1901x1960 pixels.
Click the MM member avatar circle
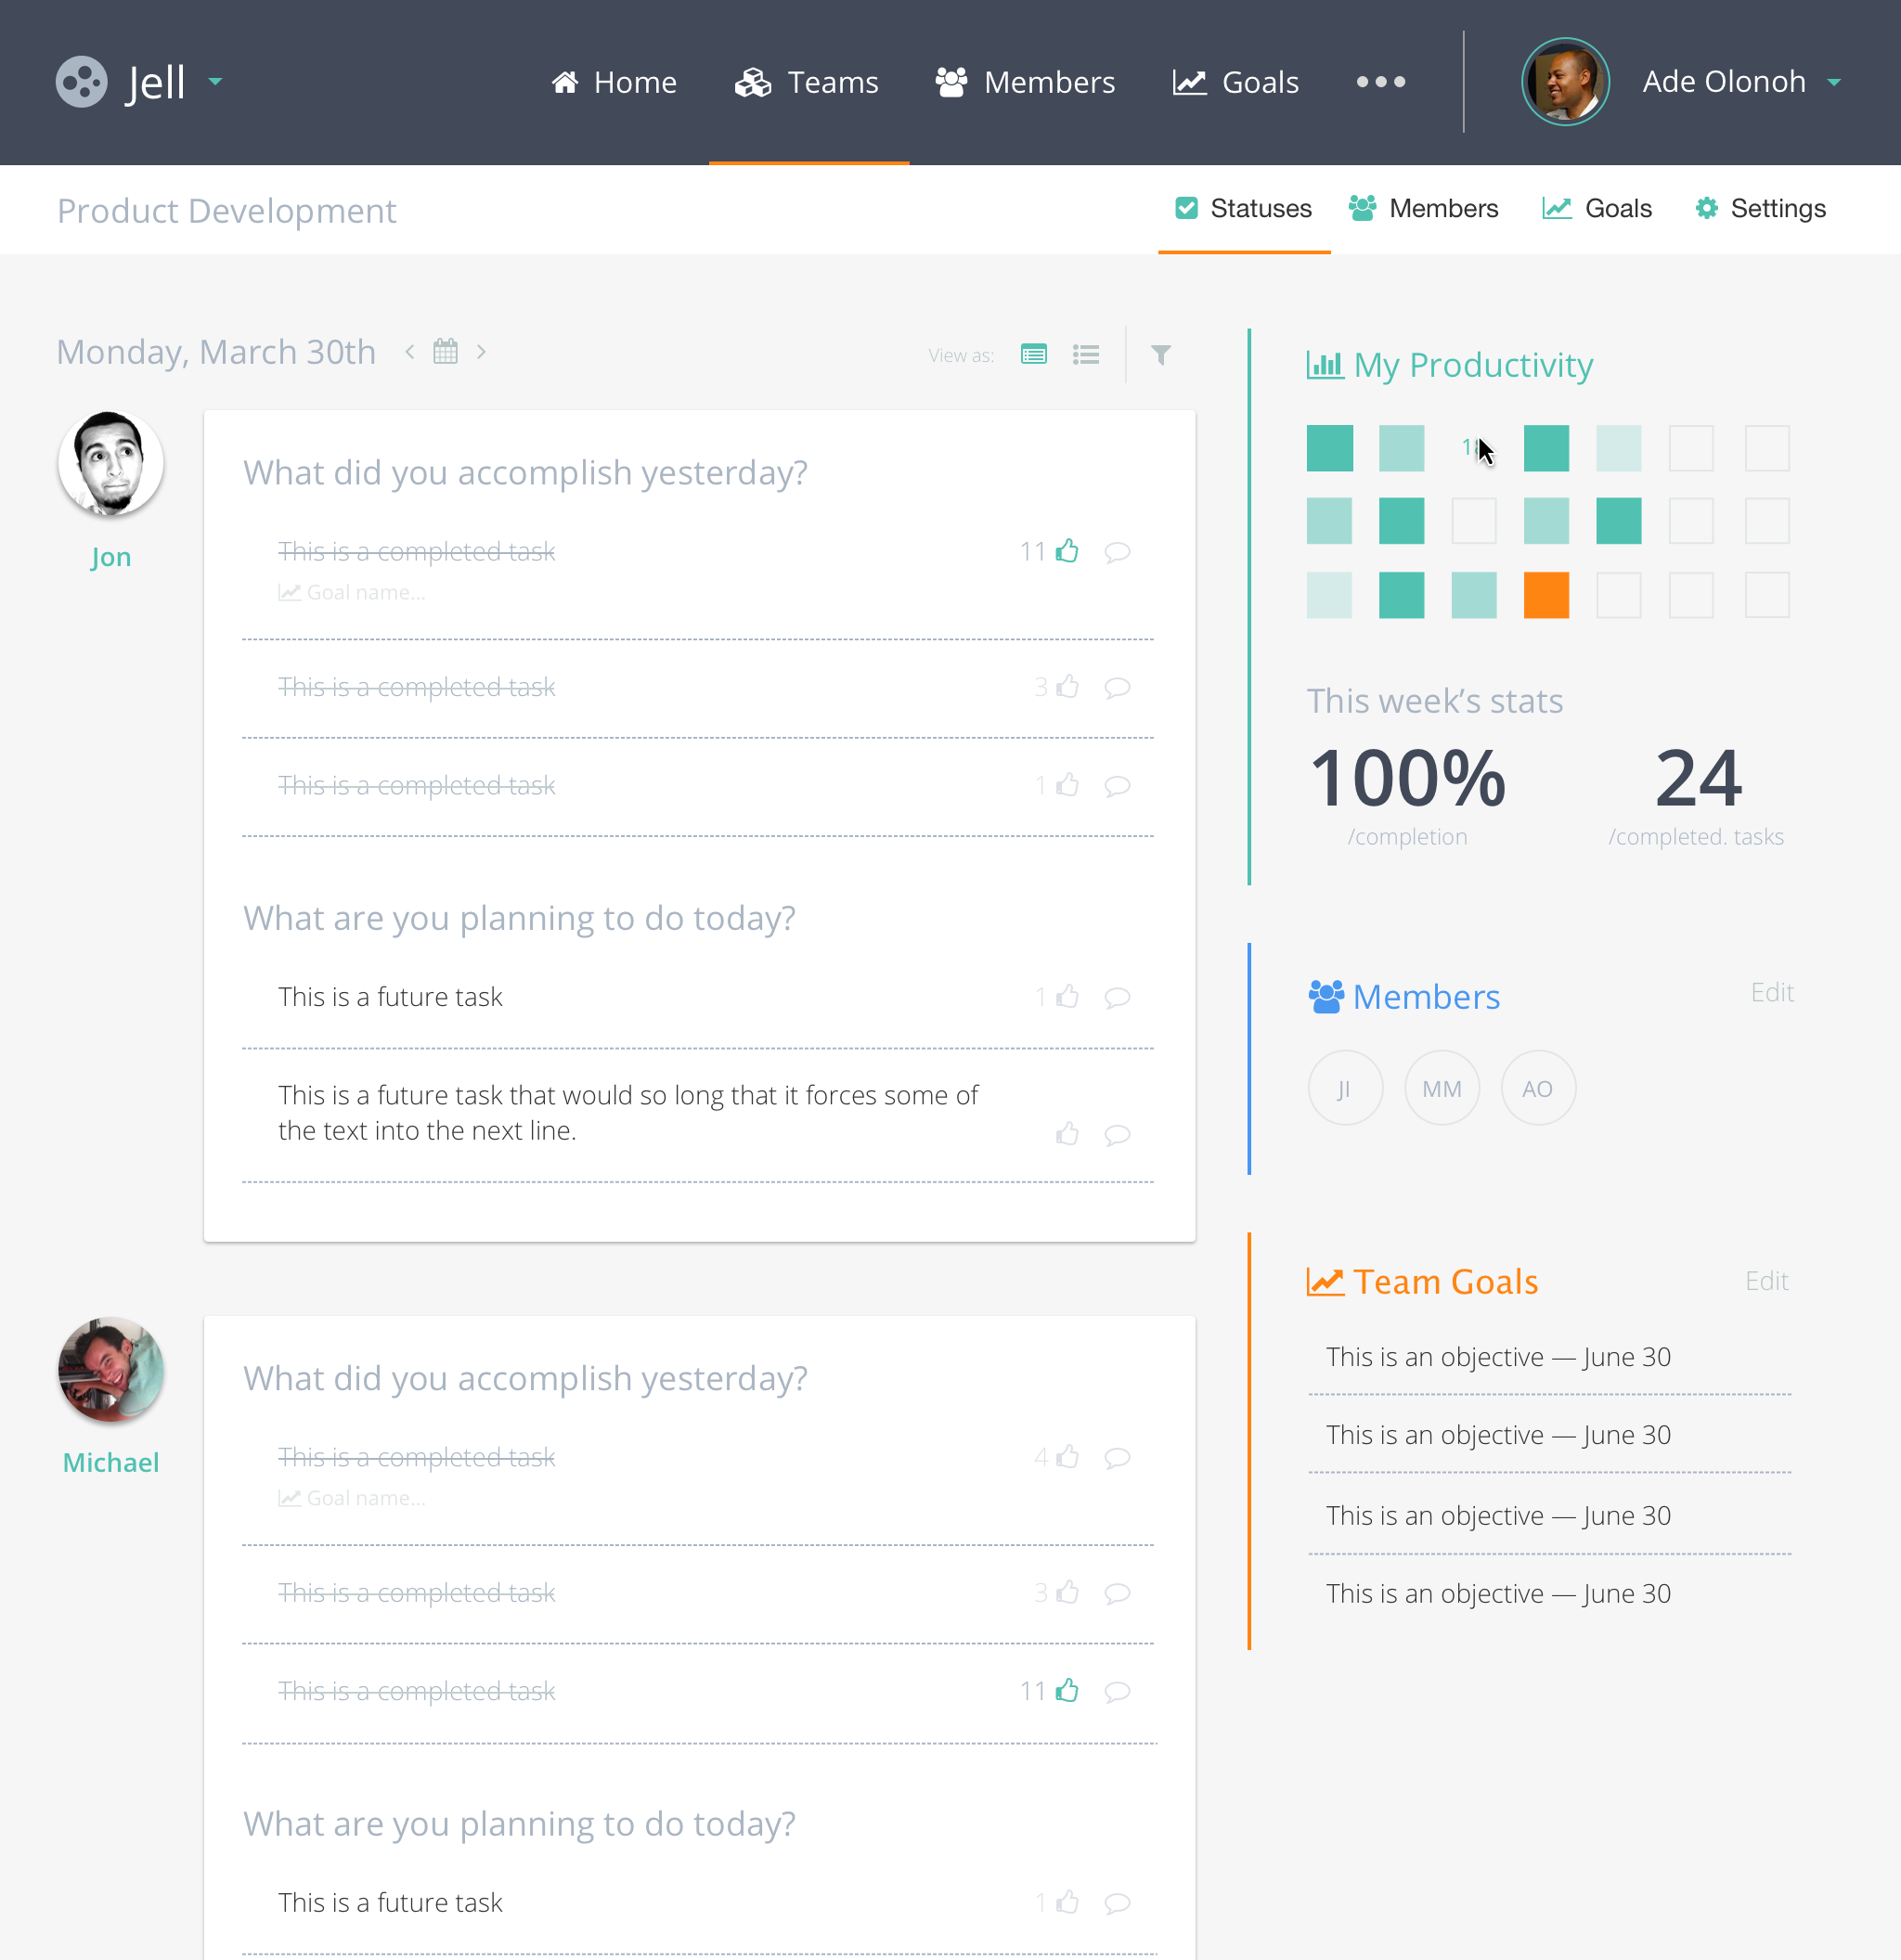[1441, 1088]
